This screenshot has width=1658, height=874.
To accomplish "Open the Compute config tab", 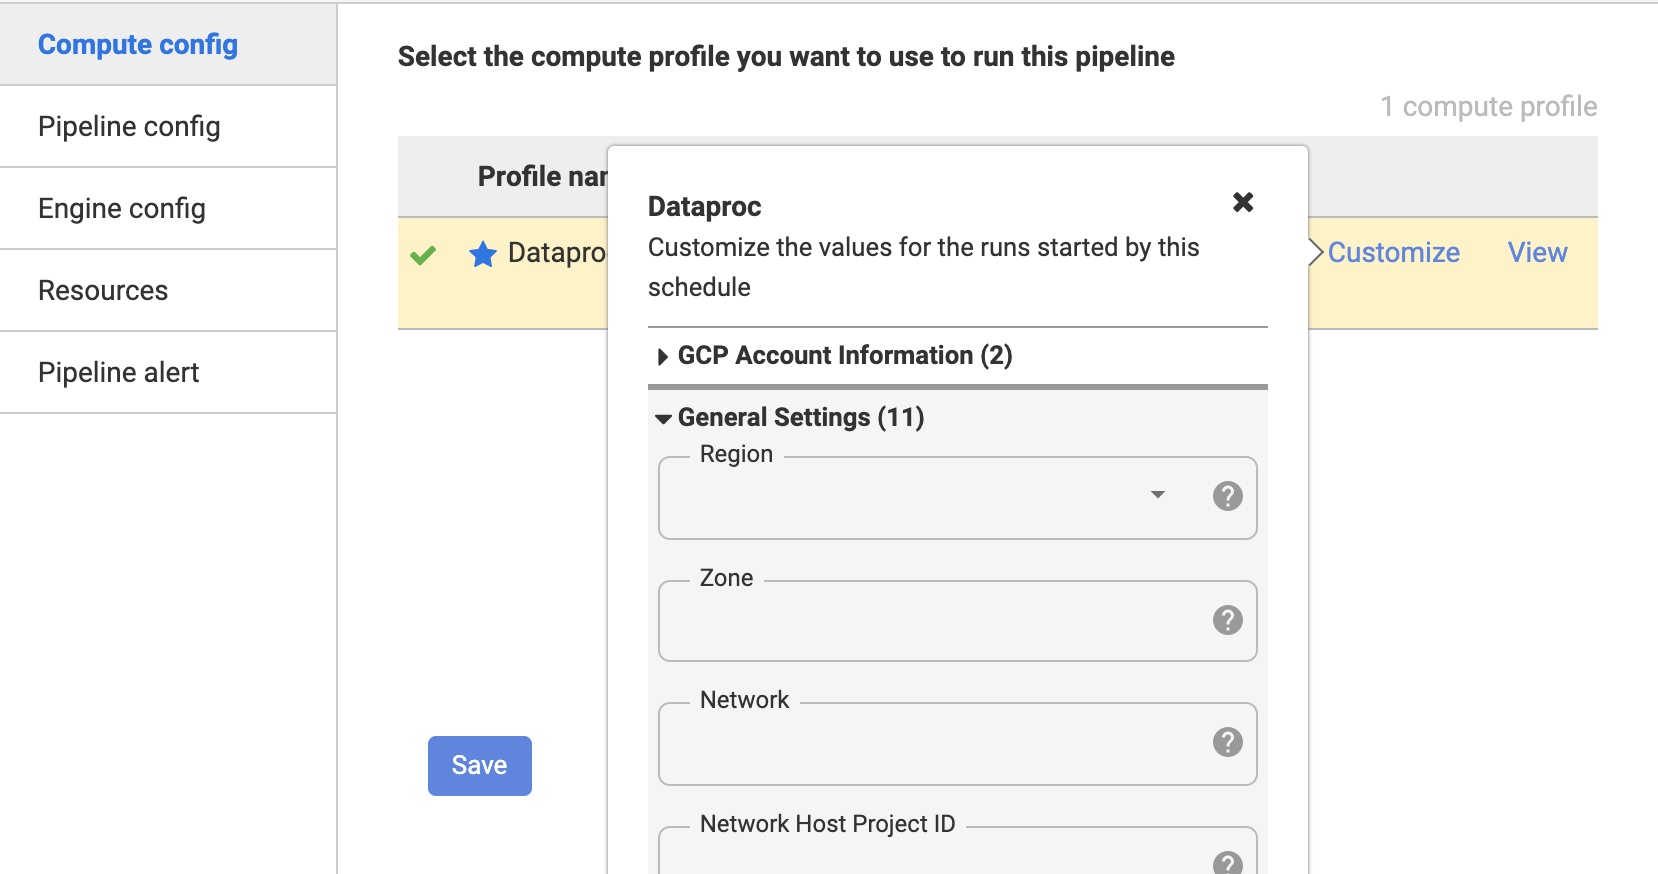I will (x=138, y=45).
